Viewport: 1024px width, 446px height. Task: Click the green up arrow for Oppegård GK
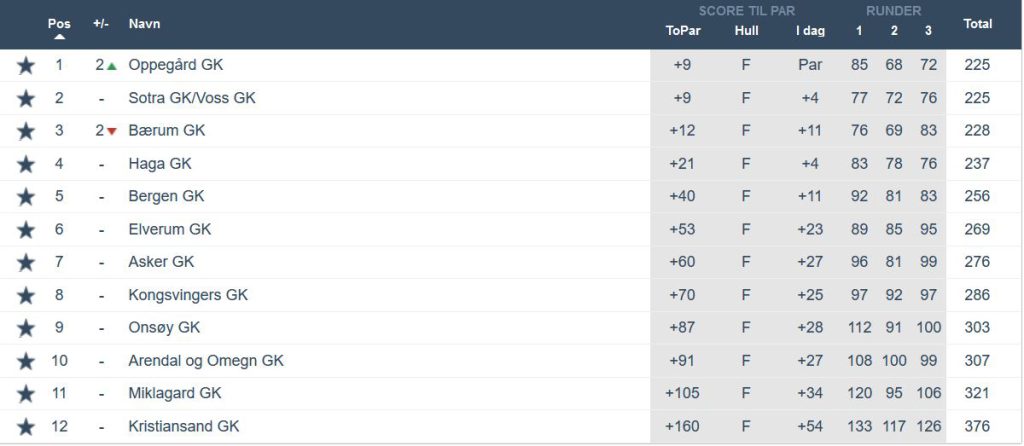pos(112,66)
